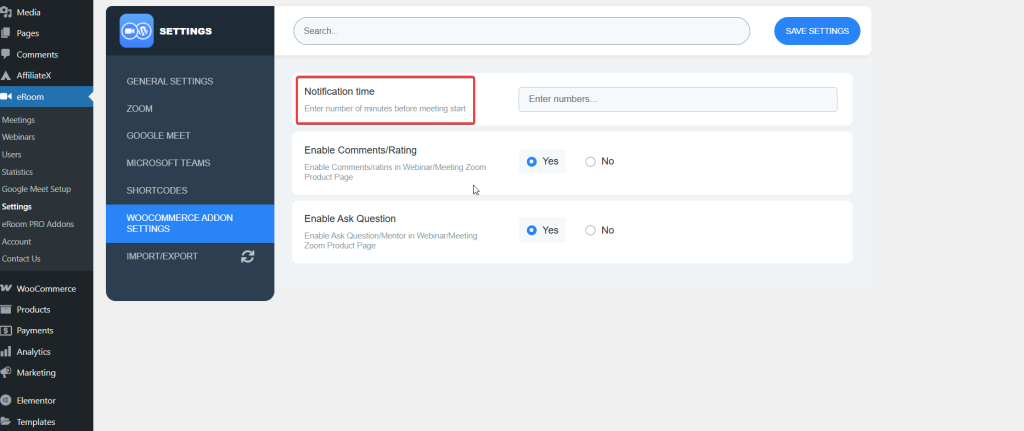This screenshot has width=1024, height=431.
Task: Click the Media icon in WordPress sidebar
Action: coord(6,12)
